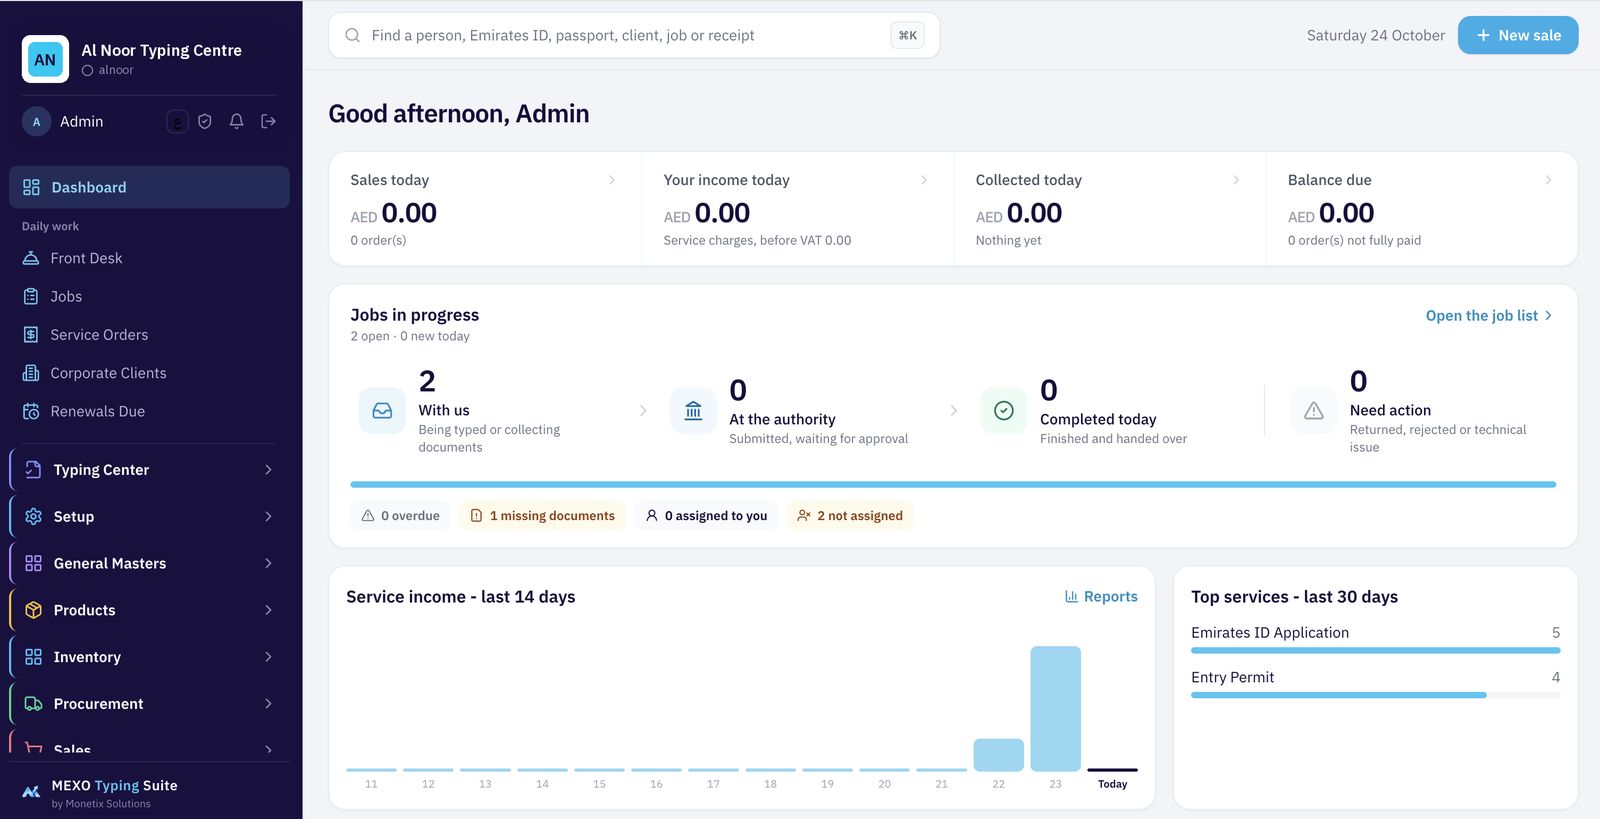Viewport: 1600px width, 819px height.
Task: Open Service Orders in the sidebar
Action: [x=149, y=335]
